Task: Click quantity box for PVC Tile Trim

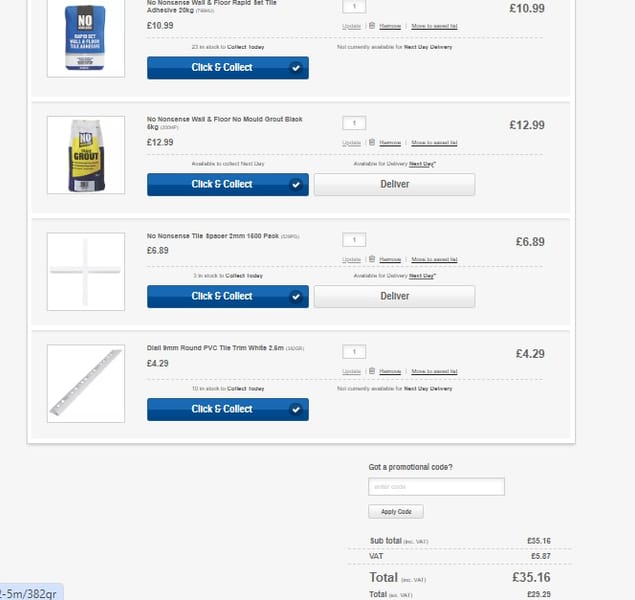Action: pyautogui.click(x=354, y=351)
